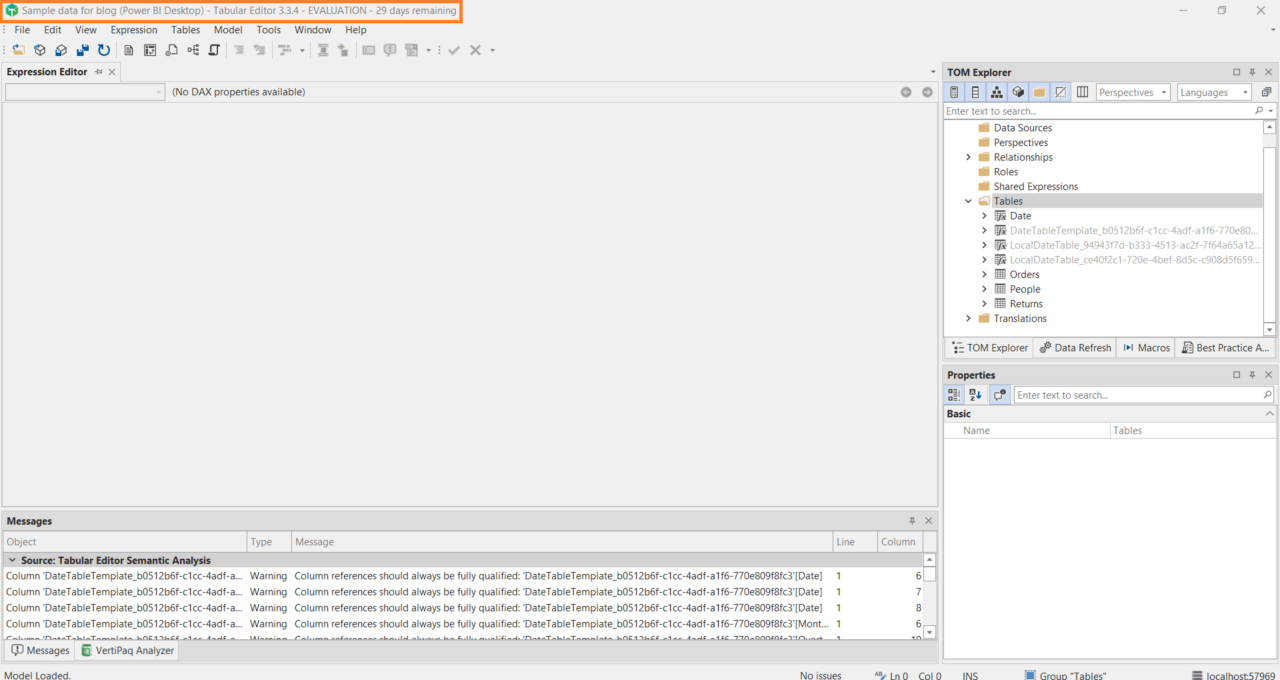Click the deploy model cube icon
Image resolution: width=1280 pixels, height=680 pixels.
click(x=40, y=50)
